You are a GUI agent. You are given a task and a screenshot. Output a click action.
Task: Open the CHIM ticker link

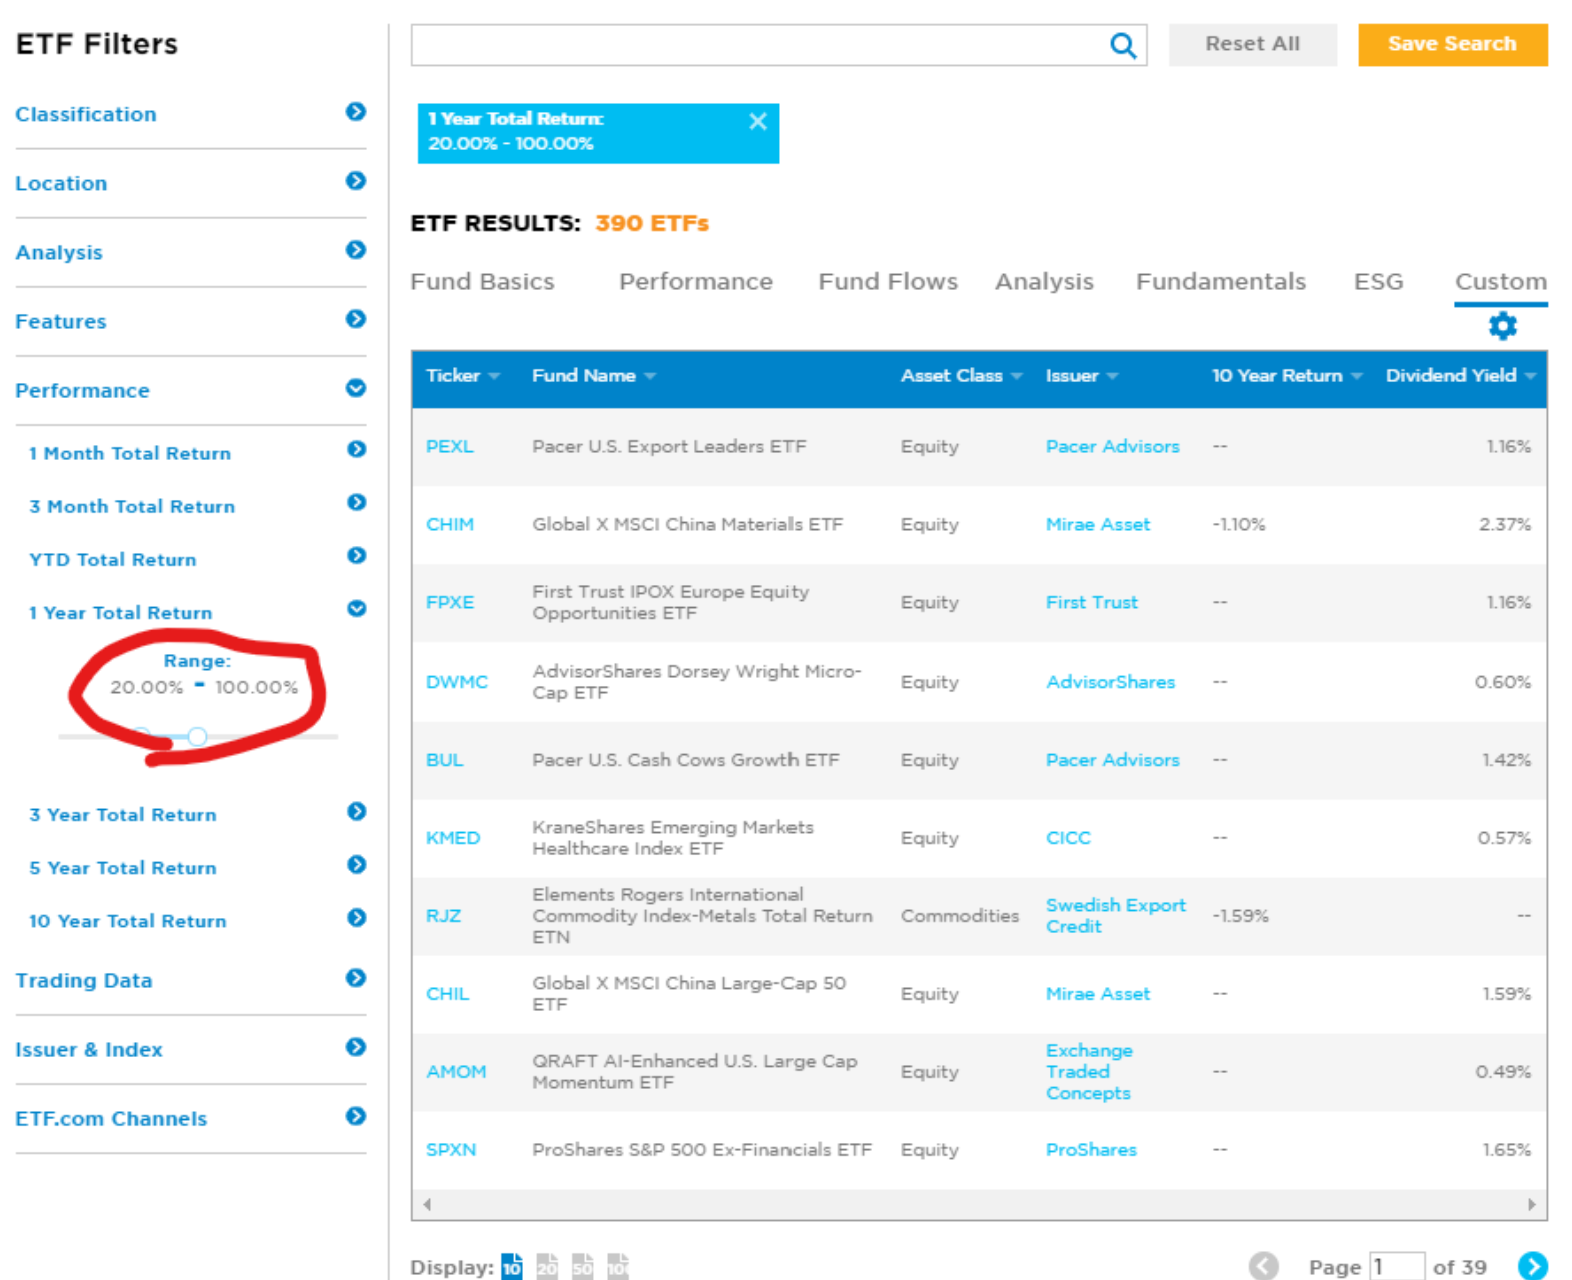(450, 525)
